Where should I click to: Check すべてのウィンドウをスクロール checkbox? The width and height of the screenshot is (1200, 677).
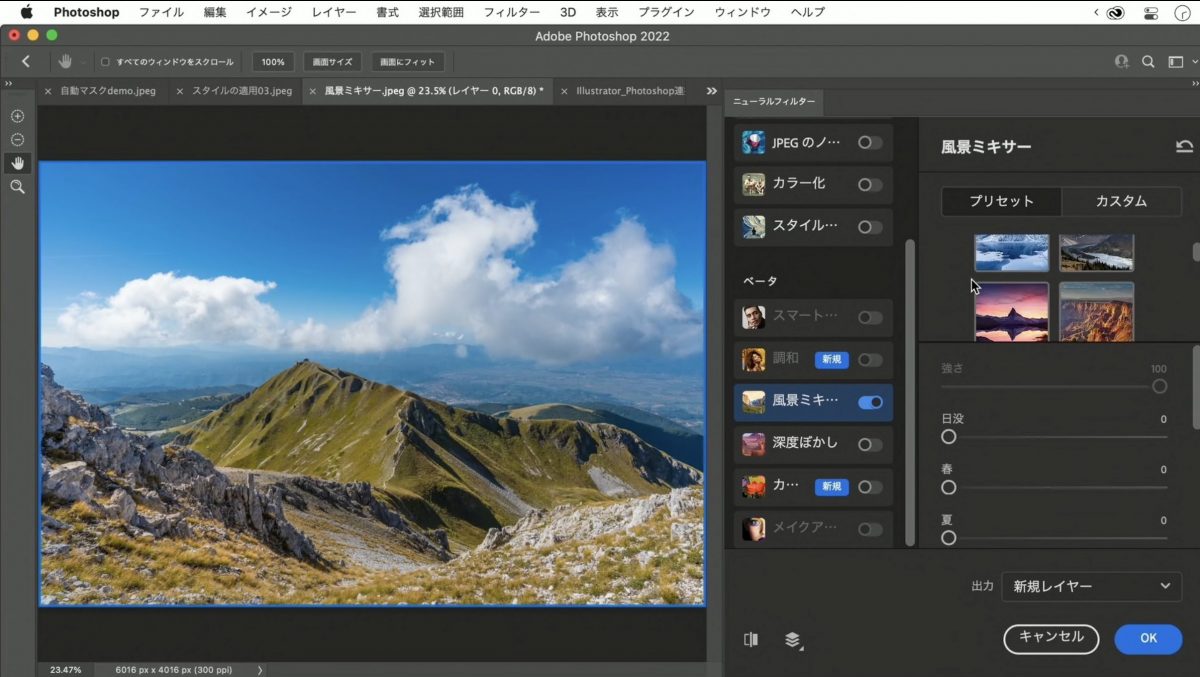point(106,62)
